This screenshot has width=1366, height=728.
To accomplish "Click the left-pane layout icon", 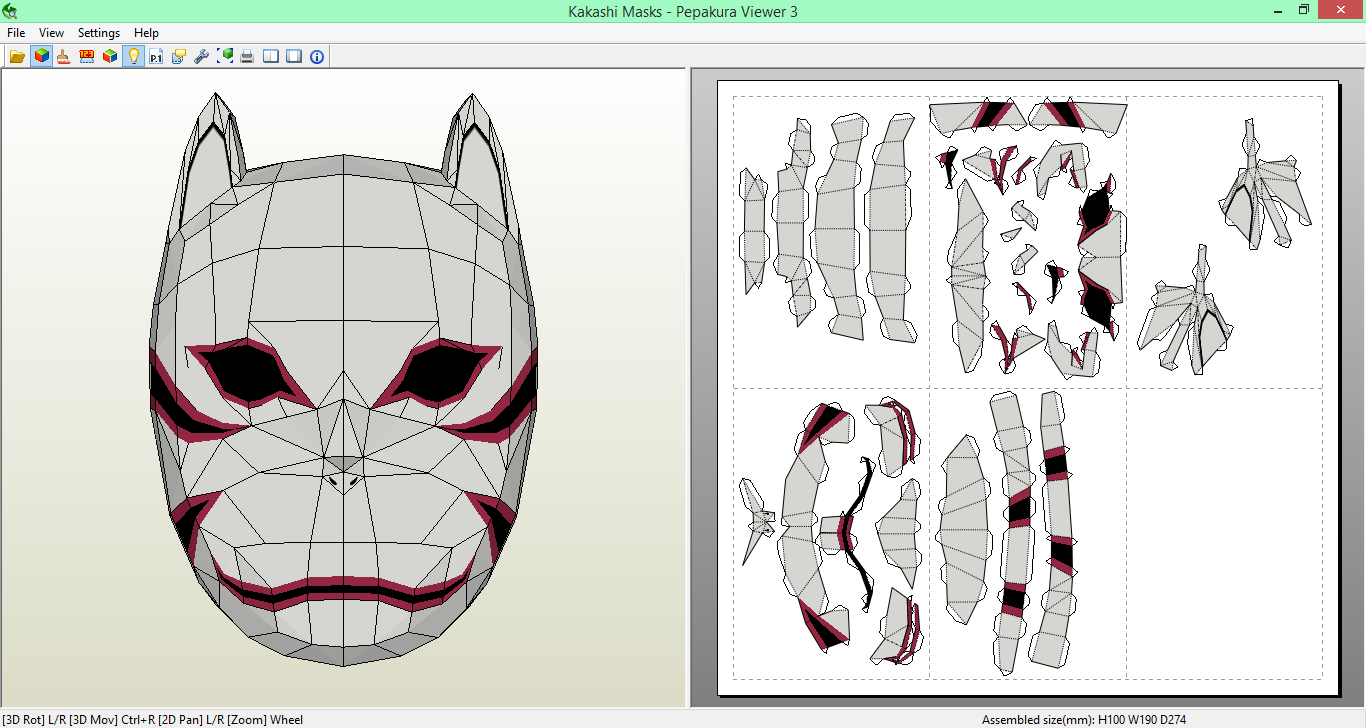I will [x=271, y=56].
